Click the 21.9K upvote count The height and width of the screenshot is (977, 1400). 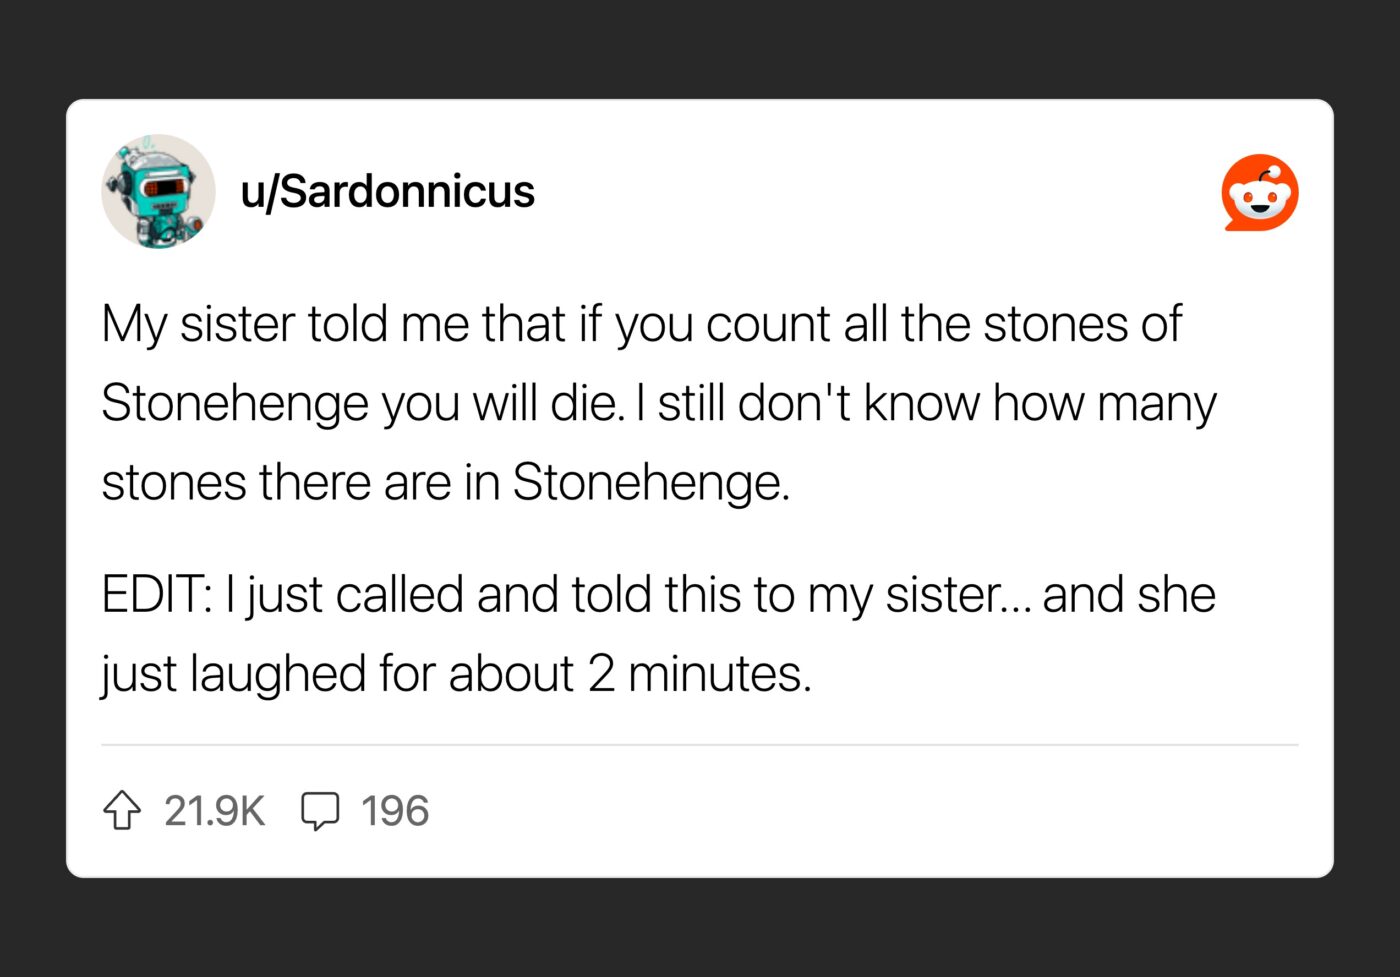click(x=215, y=811)
